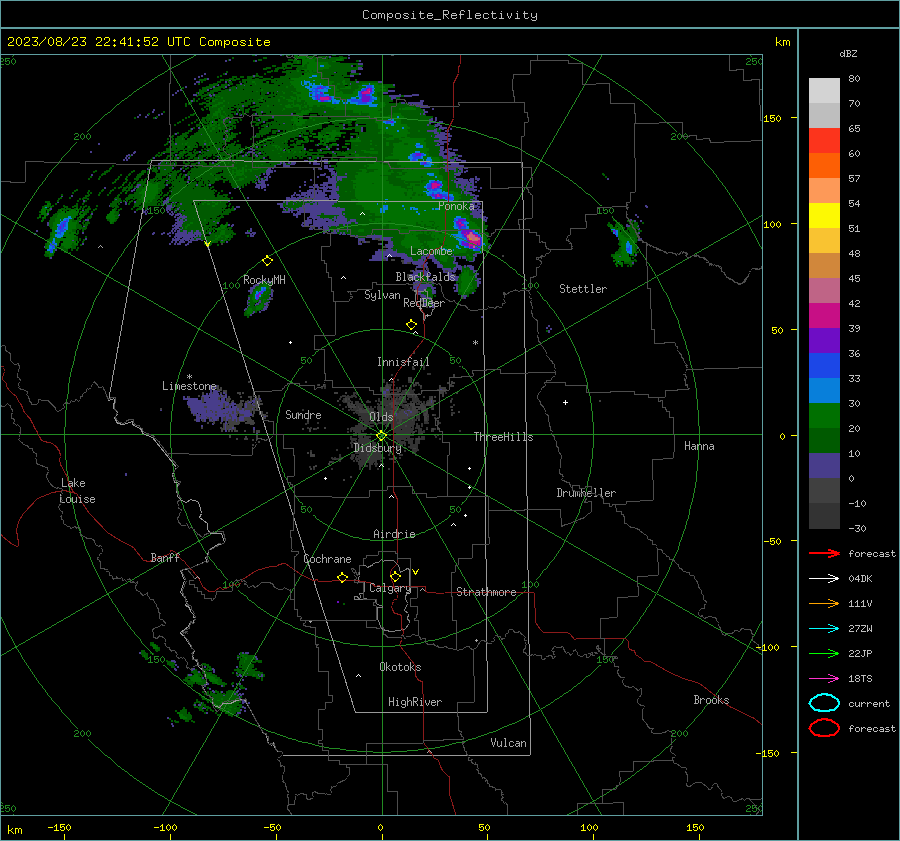Viewport: 900px width, 841px height.
Task: Select the red 65-60 dBZ color band
Action: pyautogui.click(x=824, y=141)
